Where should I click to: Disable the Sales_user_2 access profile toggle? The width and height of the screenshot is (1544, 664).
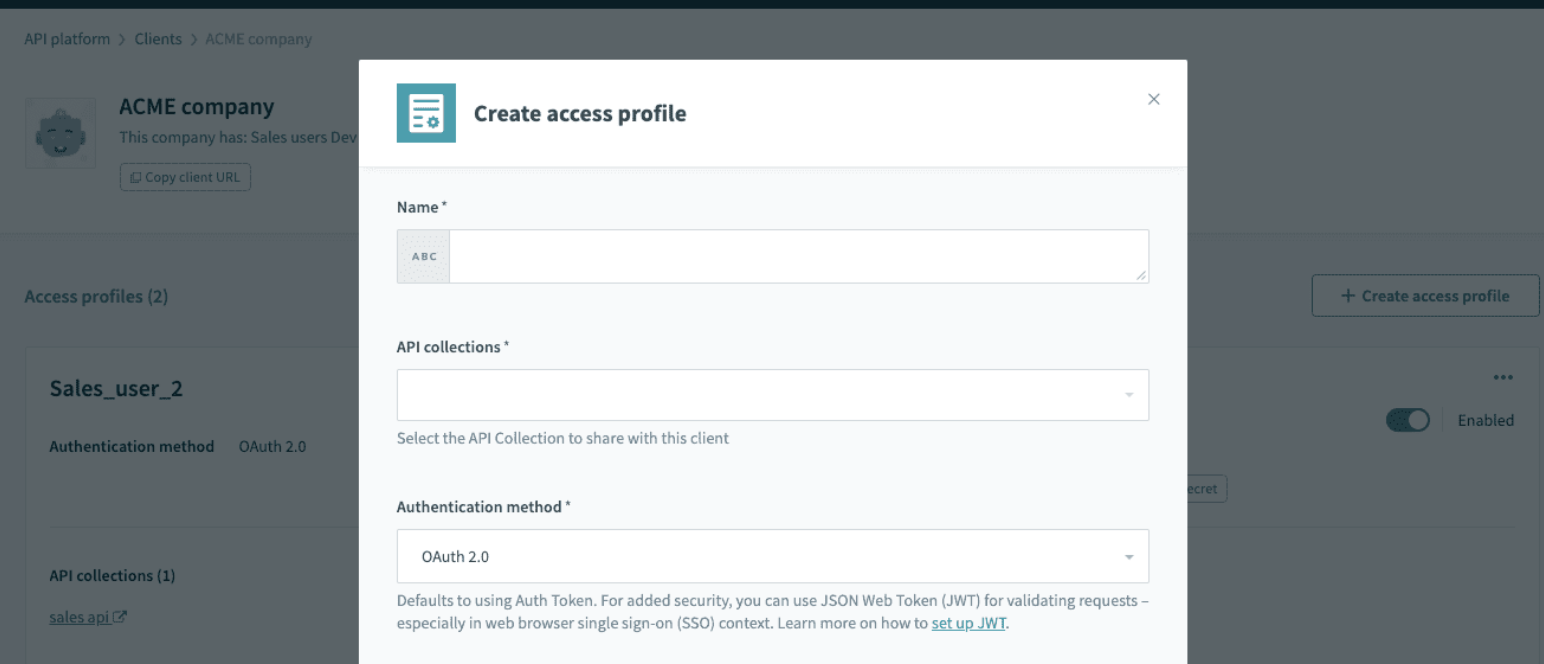pos(1408,420)
